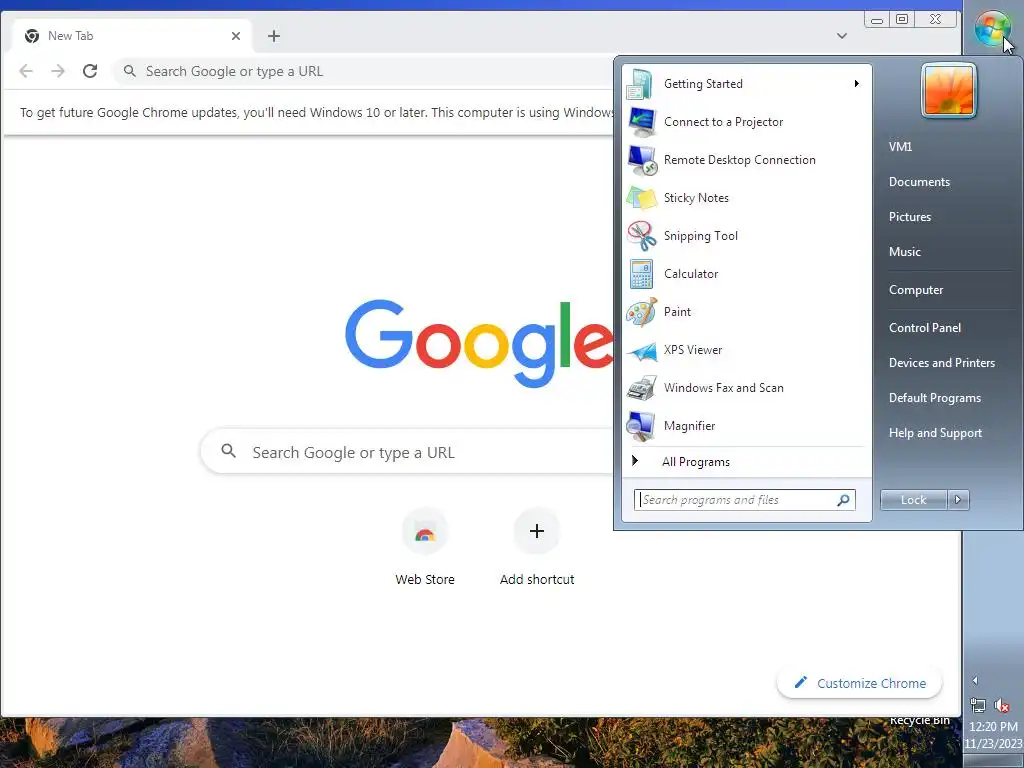Open Windows Fax and Scan

coord(745,388)
